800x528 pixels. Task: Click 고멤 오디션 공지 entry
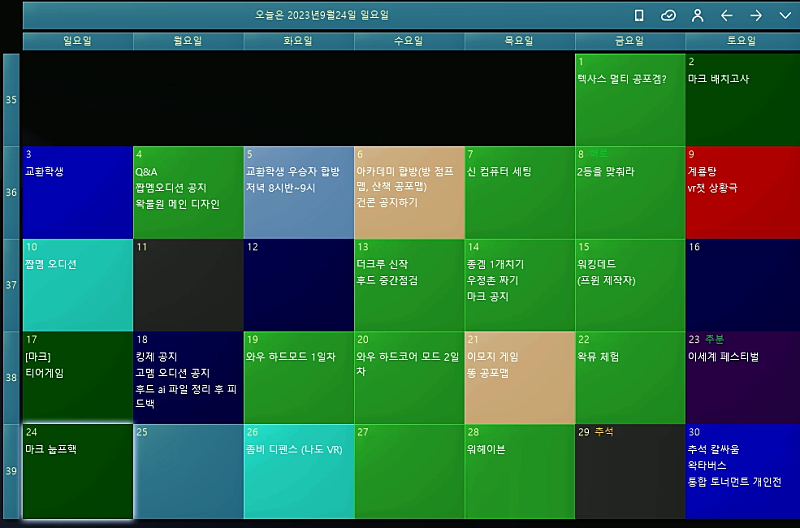[173, 373]
